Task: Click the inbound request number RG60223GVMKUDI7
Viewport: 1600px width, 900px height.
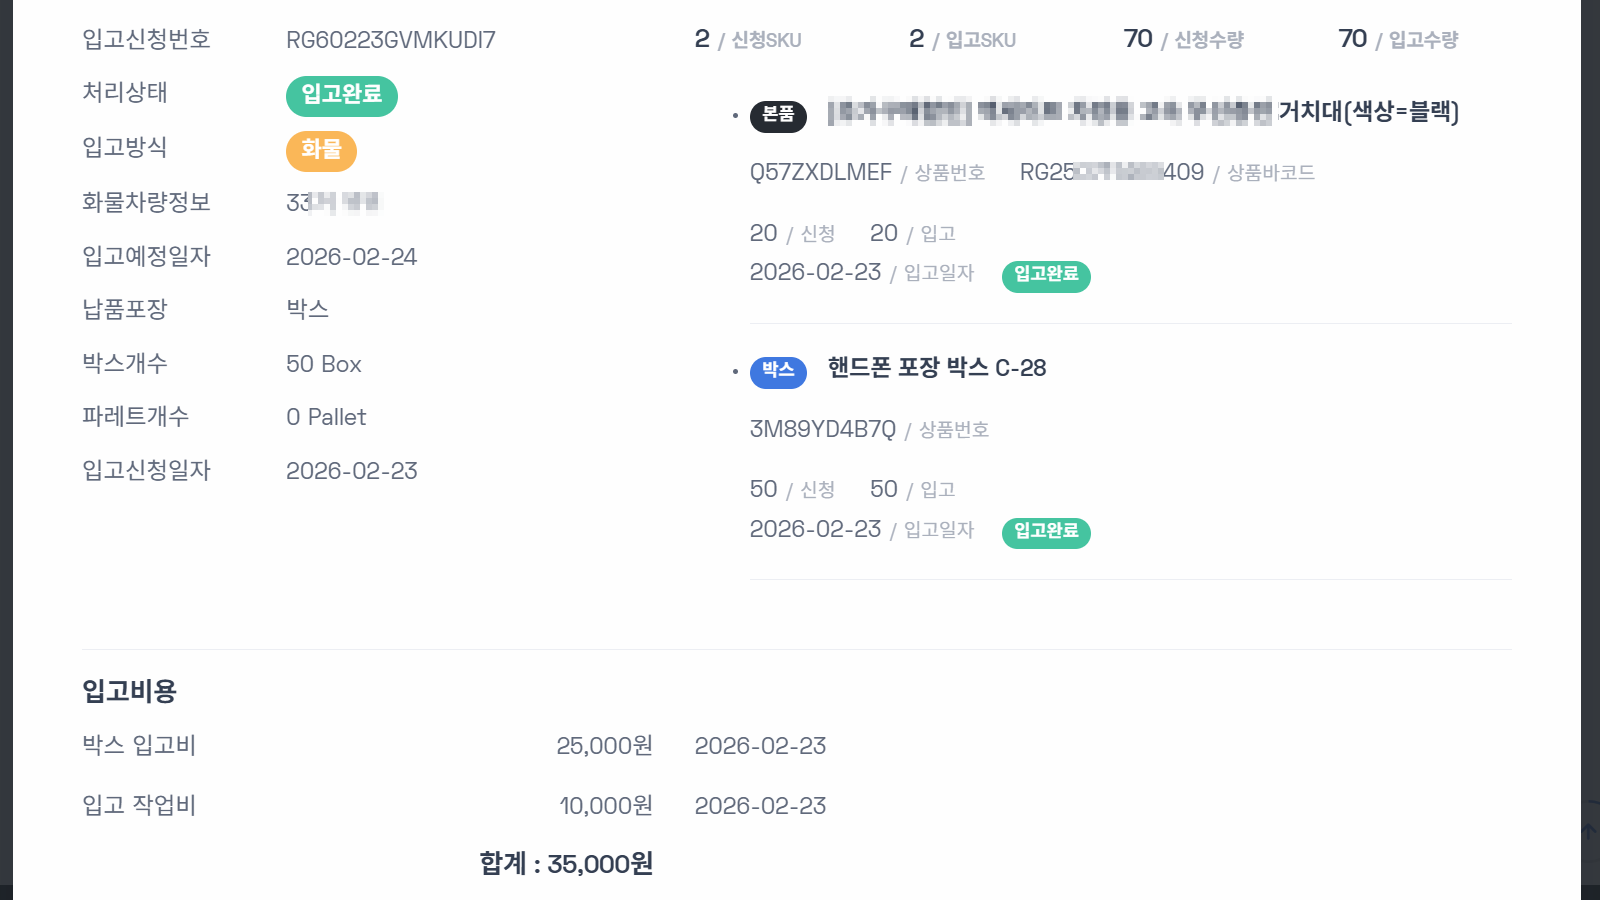Action: tap(390, 41)
